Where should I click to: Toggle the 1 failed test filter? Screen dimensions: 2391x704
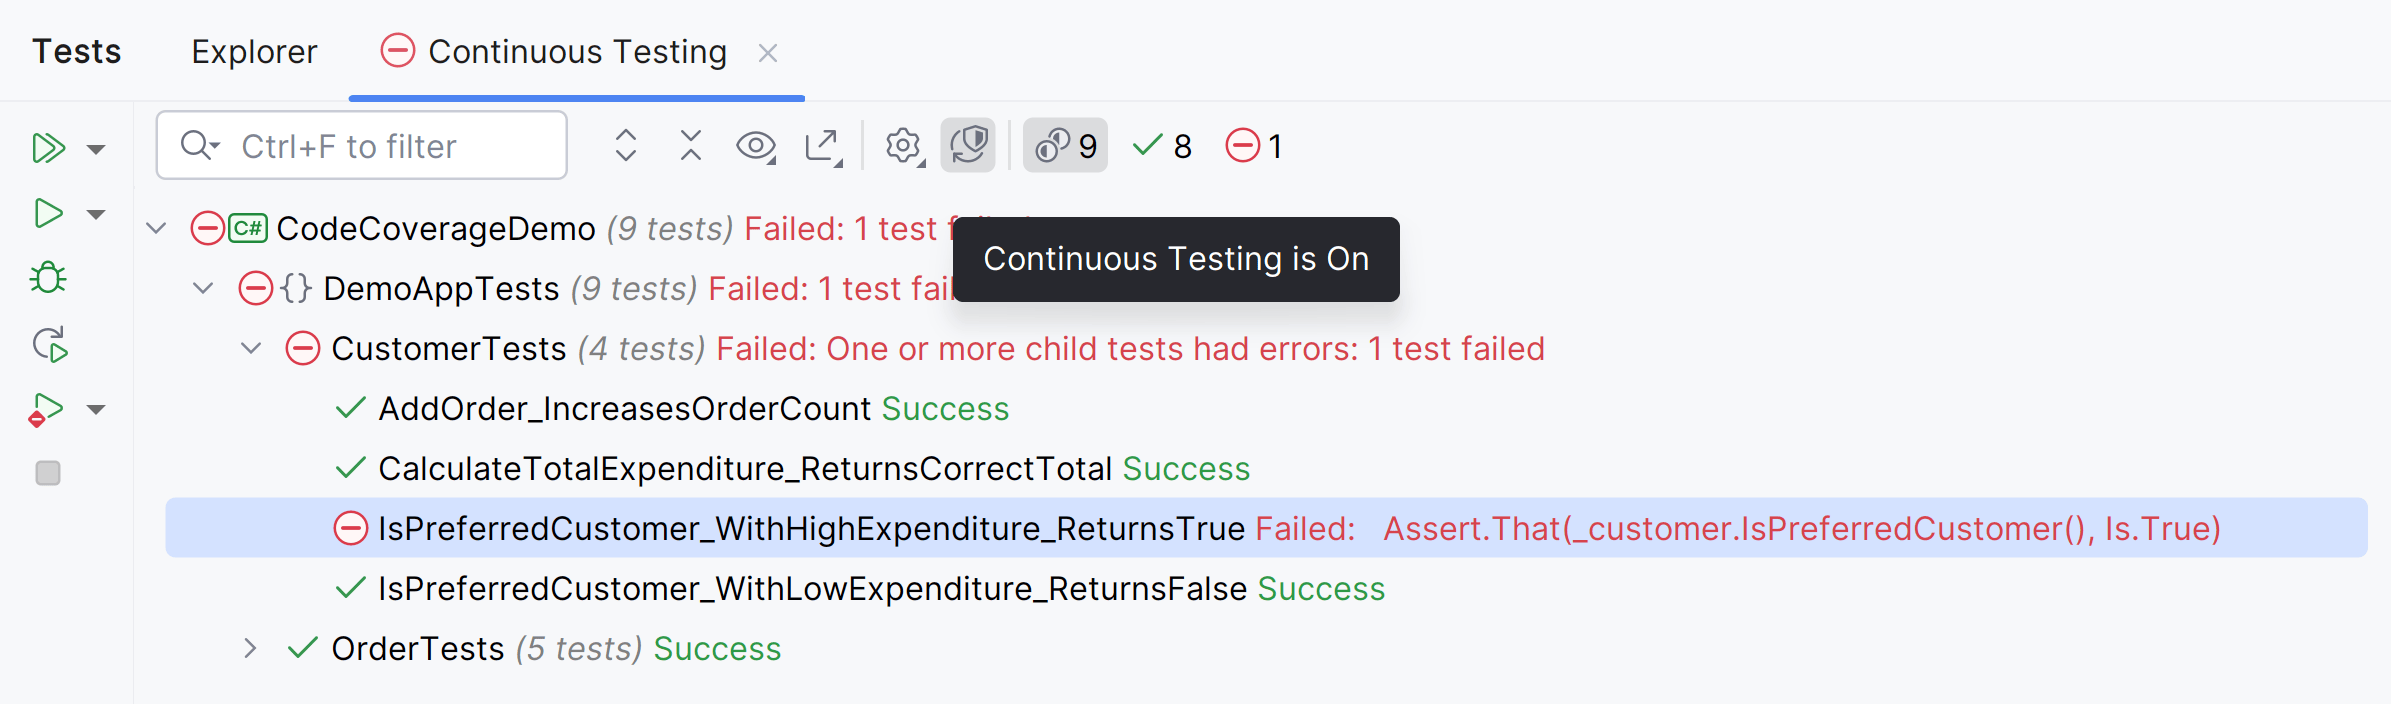(1254, 146)
